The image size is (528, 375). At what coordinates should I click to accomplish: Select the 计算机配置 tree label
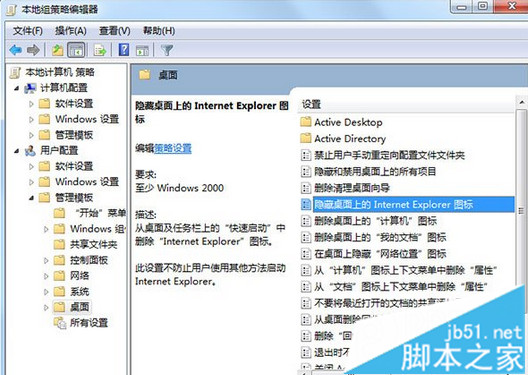64,88
